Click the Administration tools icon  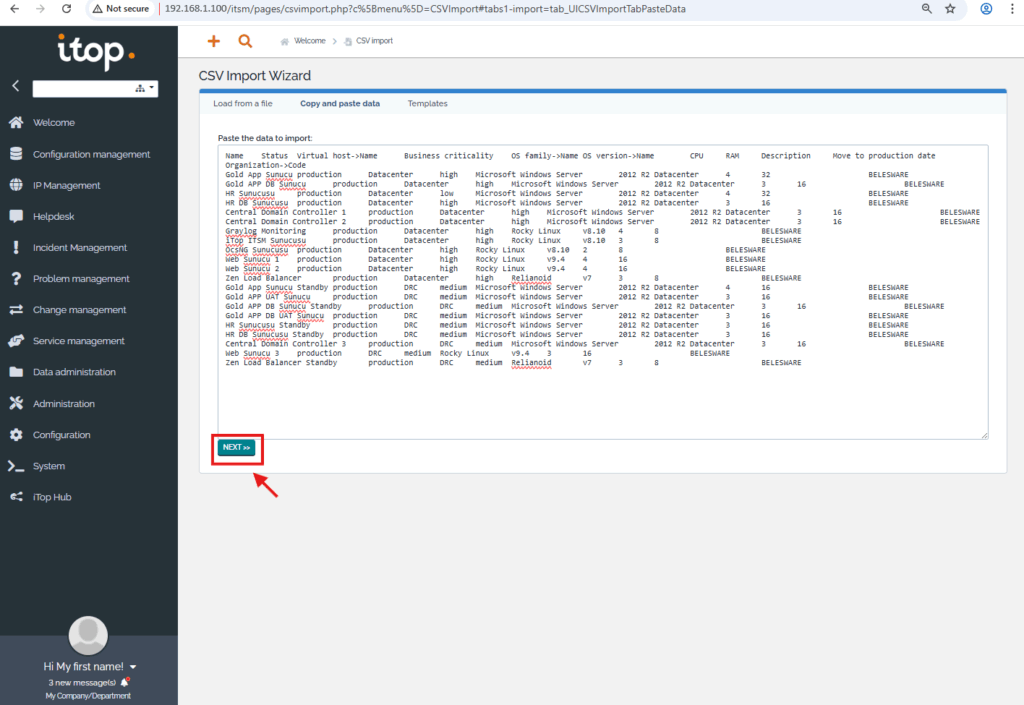point(15,404)
